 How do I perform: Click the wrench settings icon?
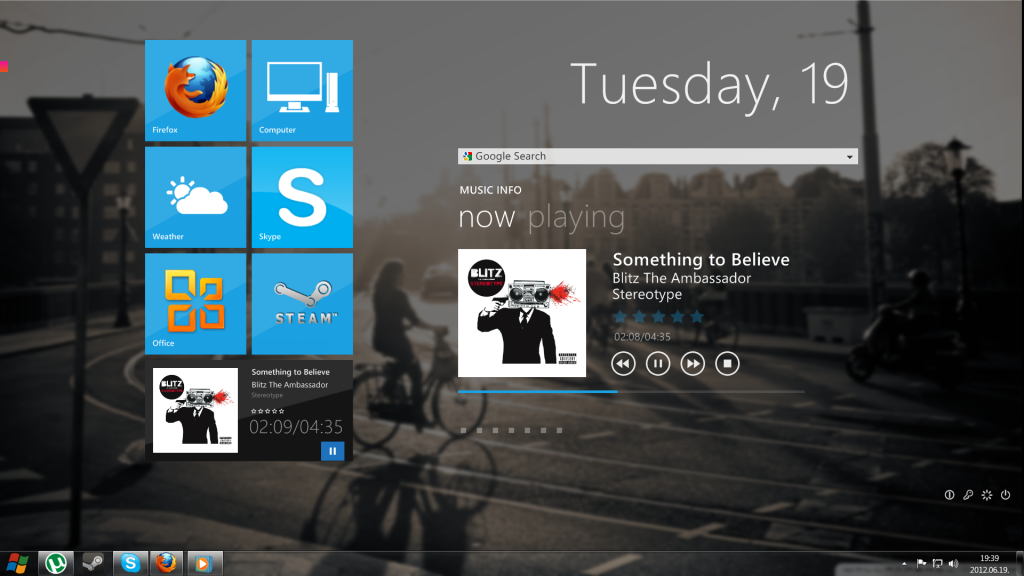[968, 495]
